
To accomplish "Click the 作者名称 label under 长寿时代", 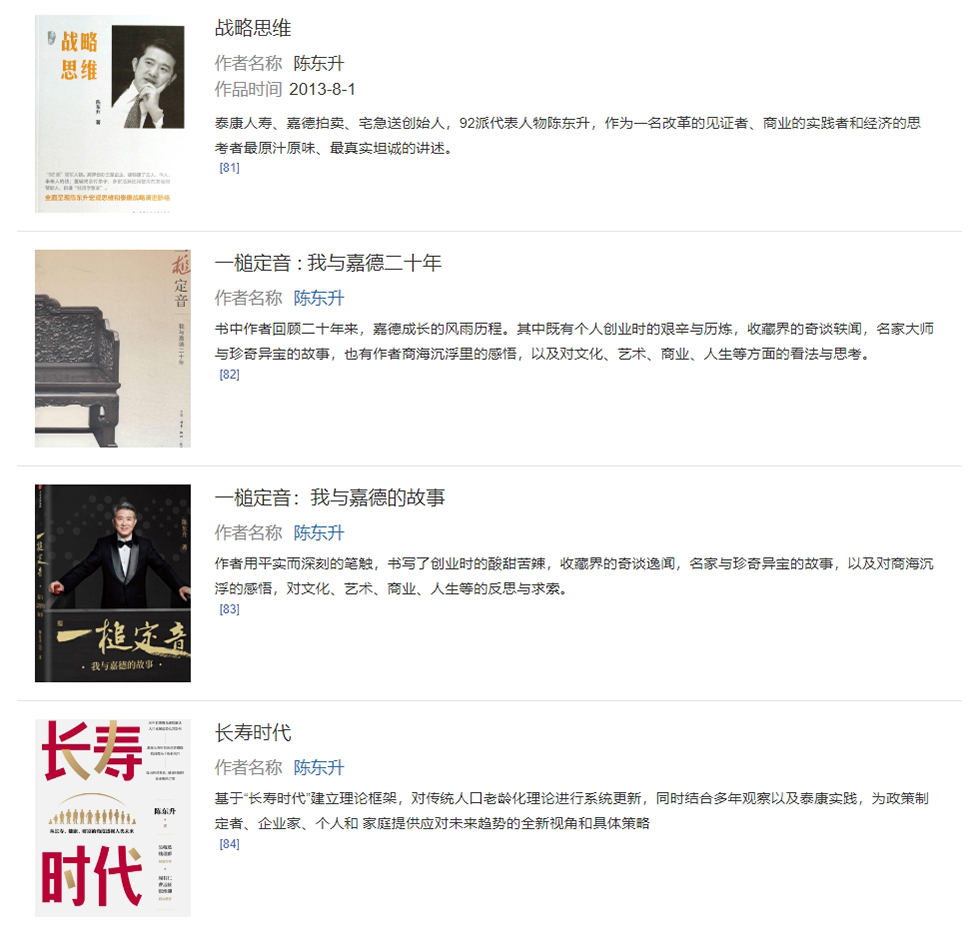I will [x=248, y=768].
